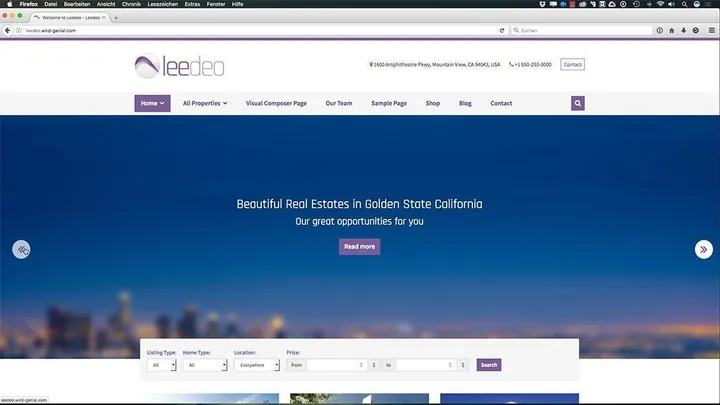This screenshot has width=720, height=405.
Task: Open the Fenster menu
Action: [216, 4]
